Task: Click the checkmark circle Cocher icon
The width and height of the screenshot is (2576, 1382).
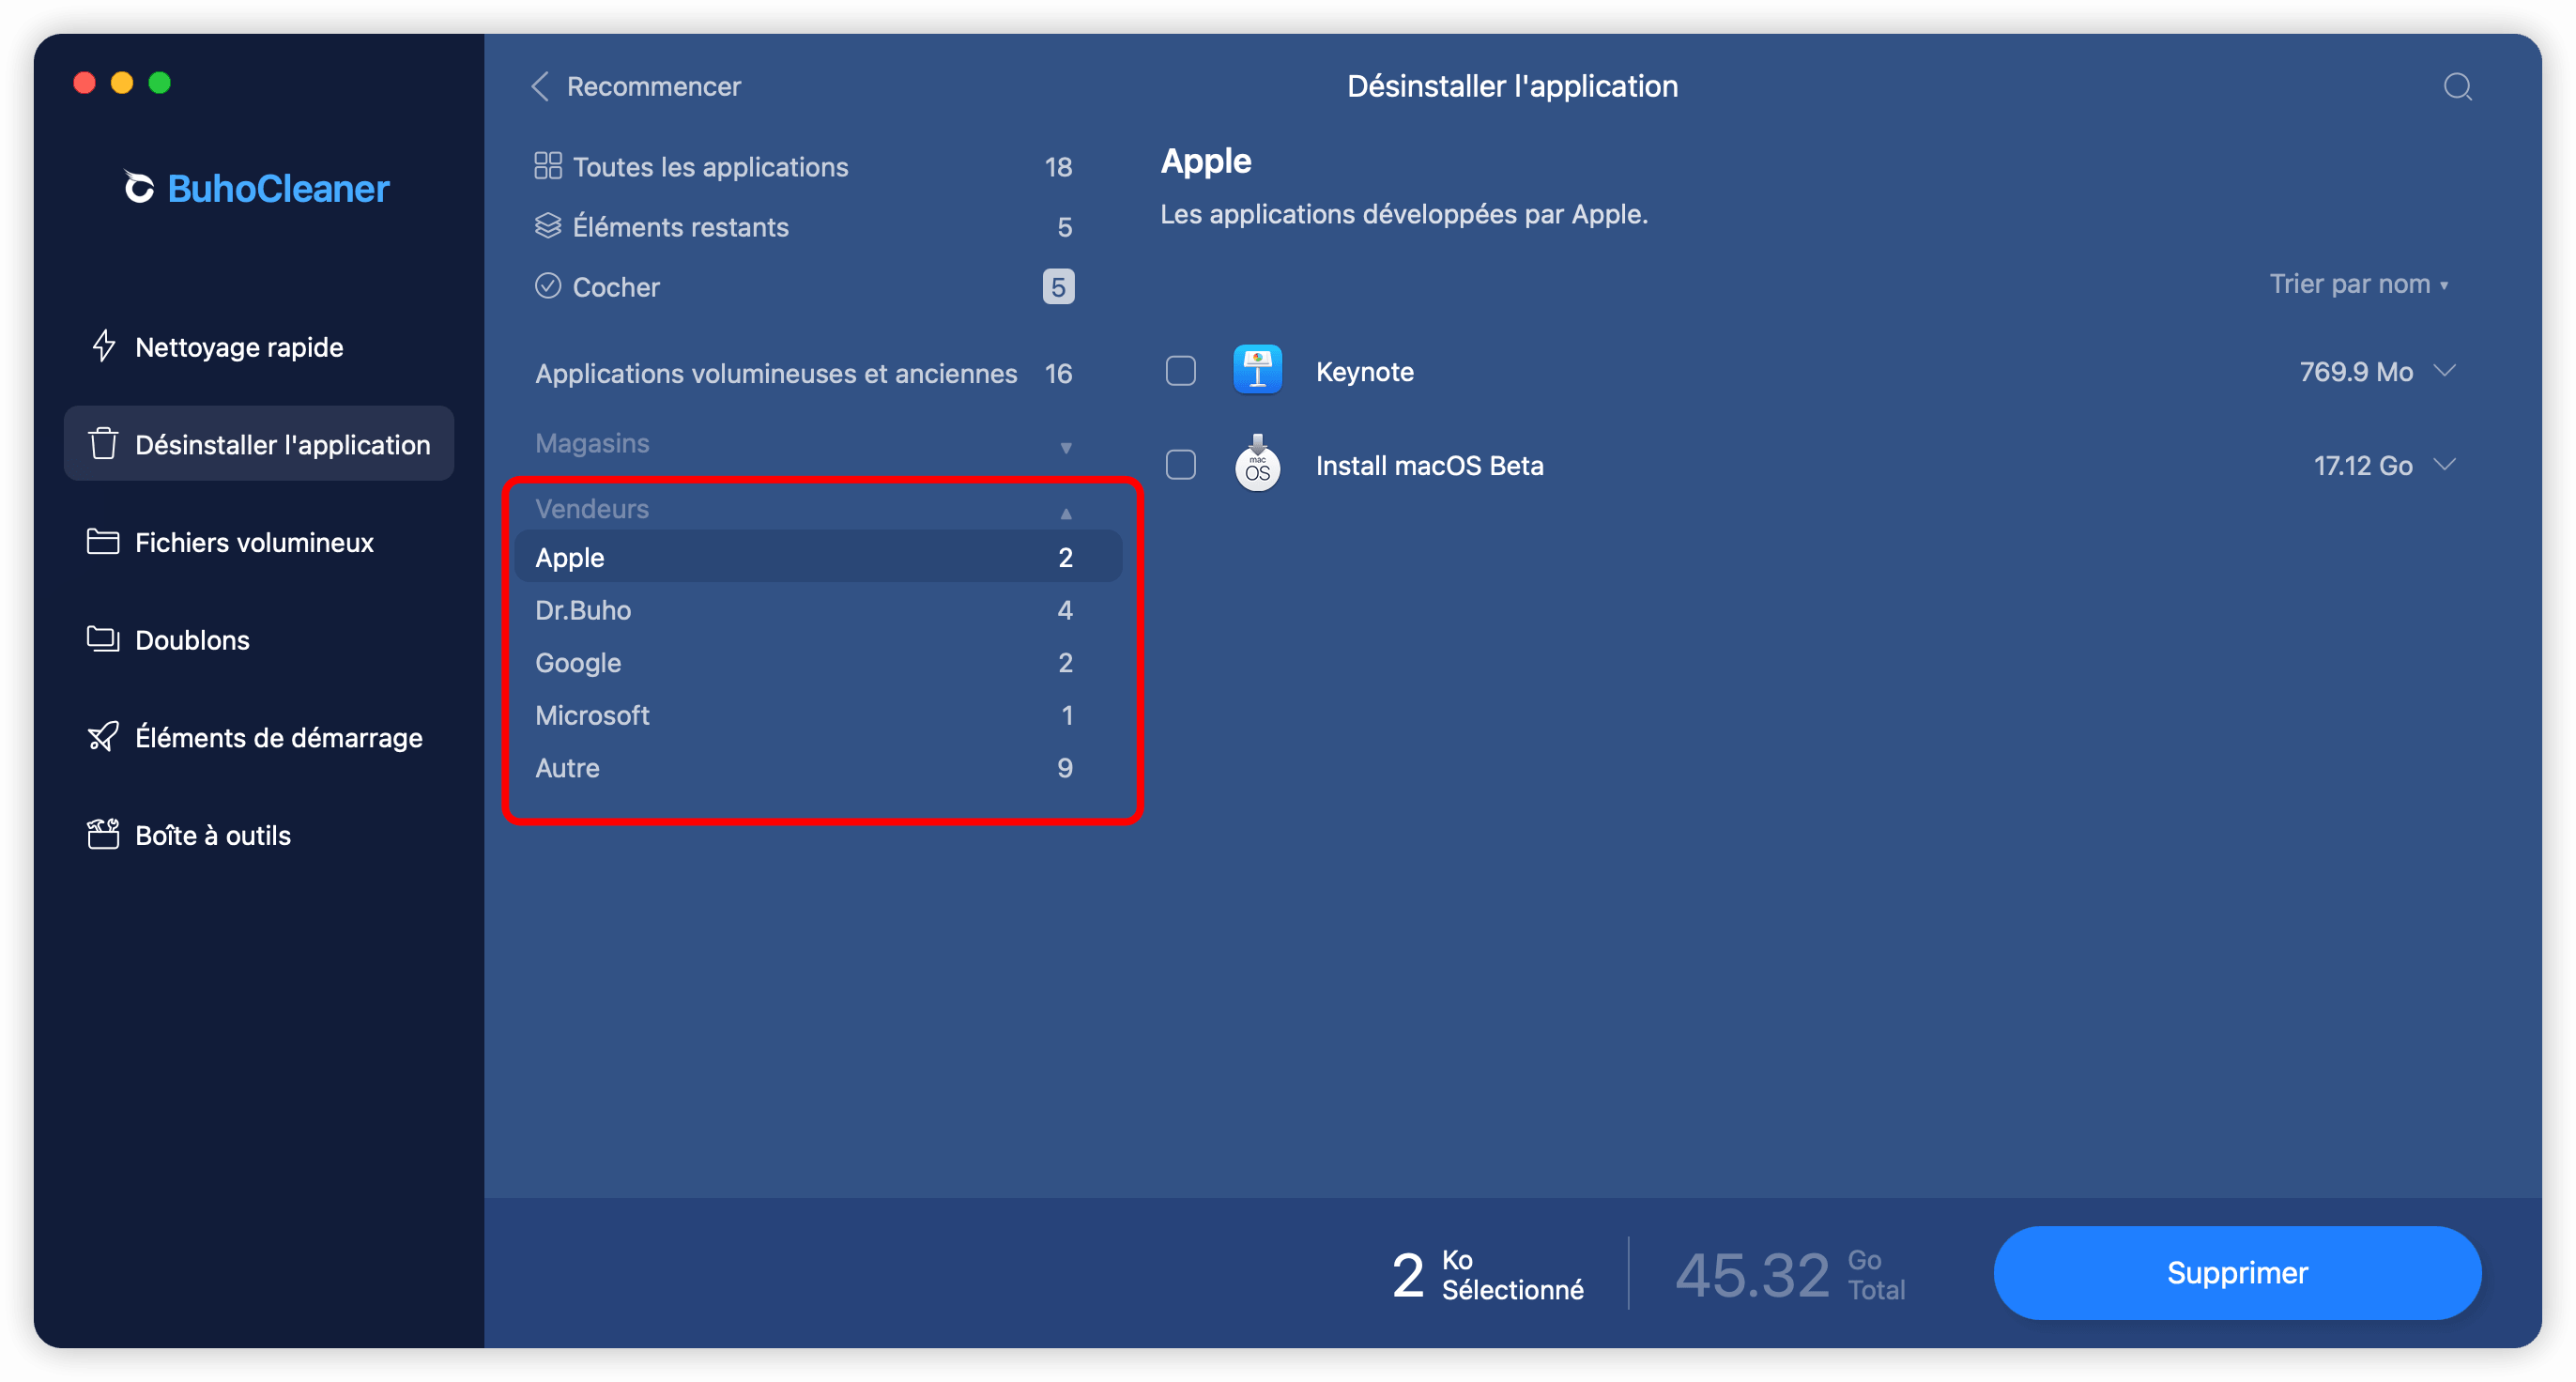Action: tap(547, 286)
